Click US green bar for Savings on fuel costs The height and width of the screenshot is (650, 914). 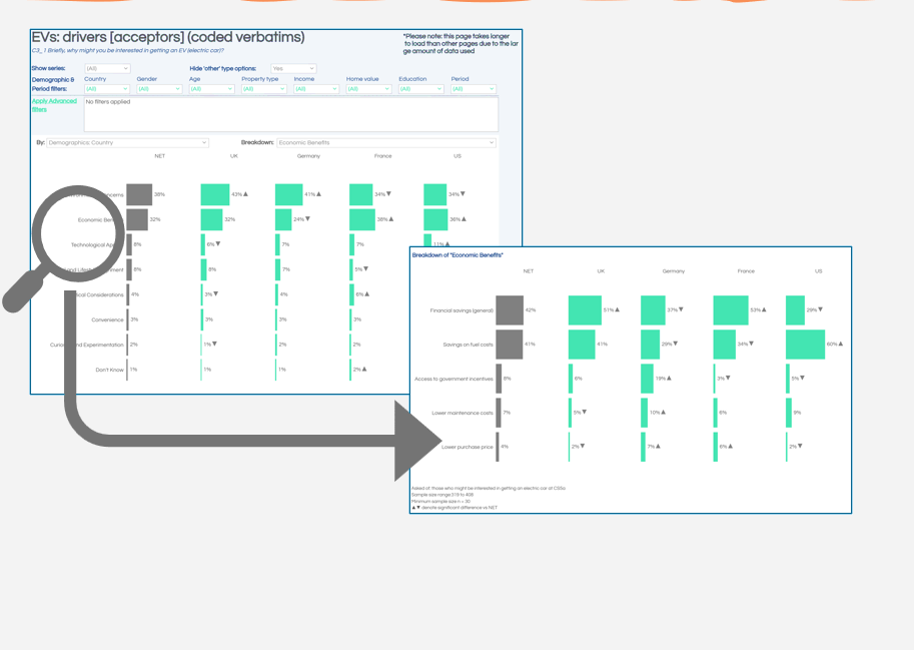point(805,344)
